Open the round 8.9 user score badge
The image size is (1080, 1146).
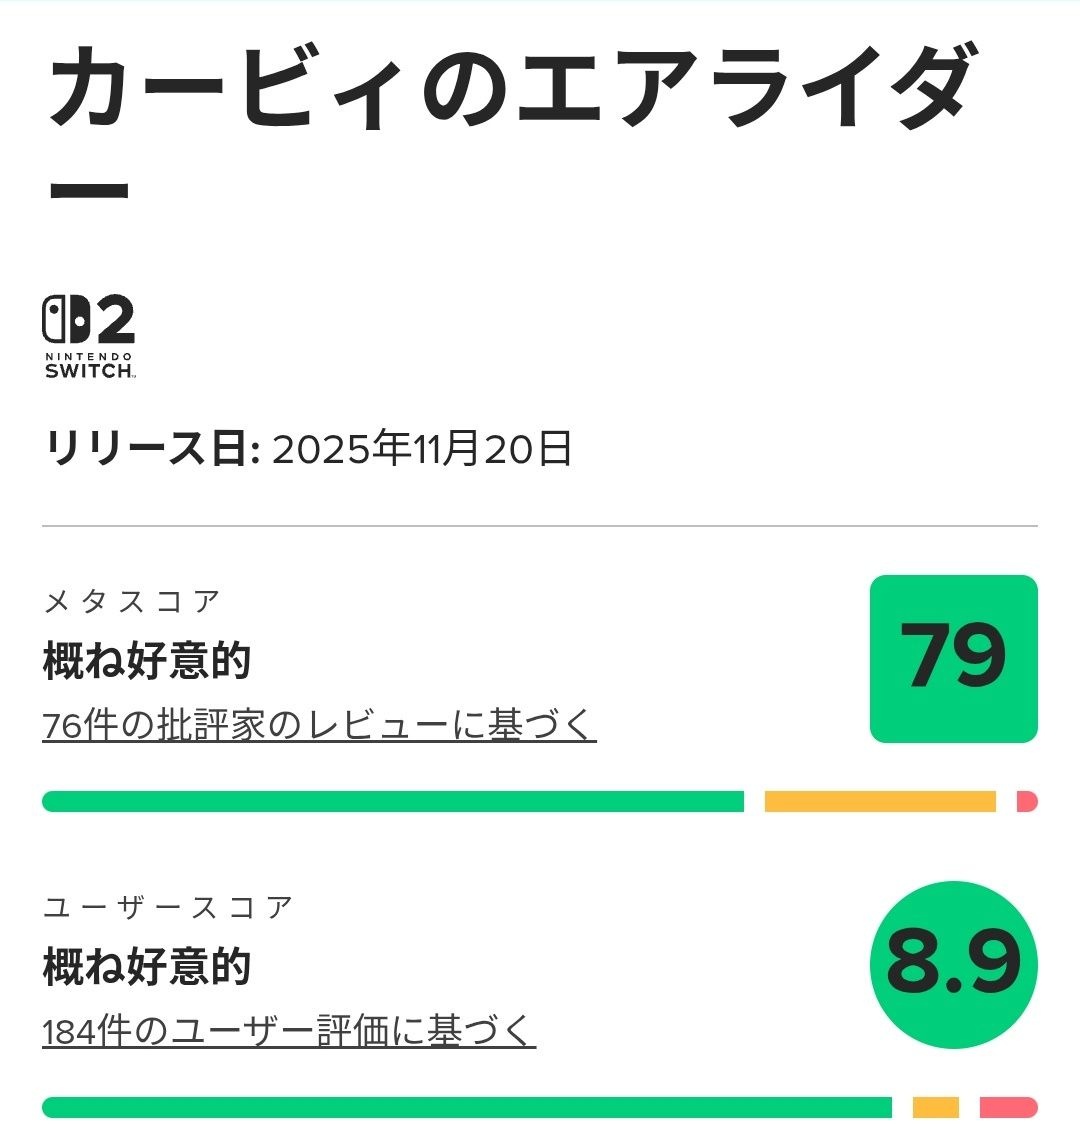click(x=953, y=965)
